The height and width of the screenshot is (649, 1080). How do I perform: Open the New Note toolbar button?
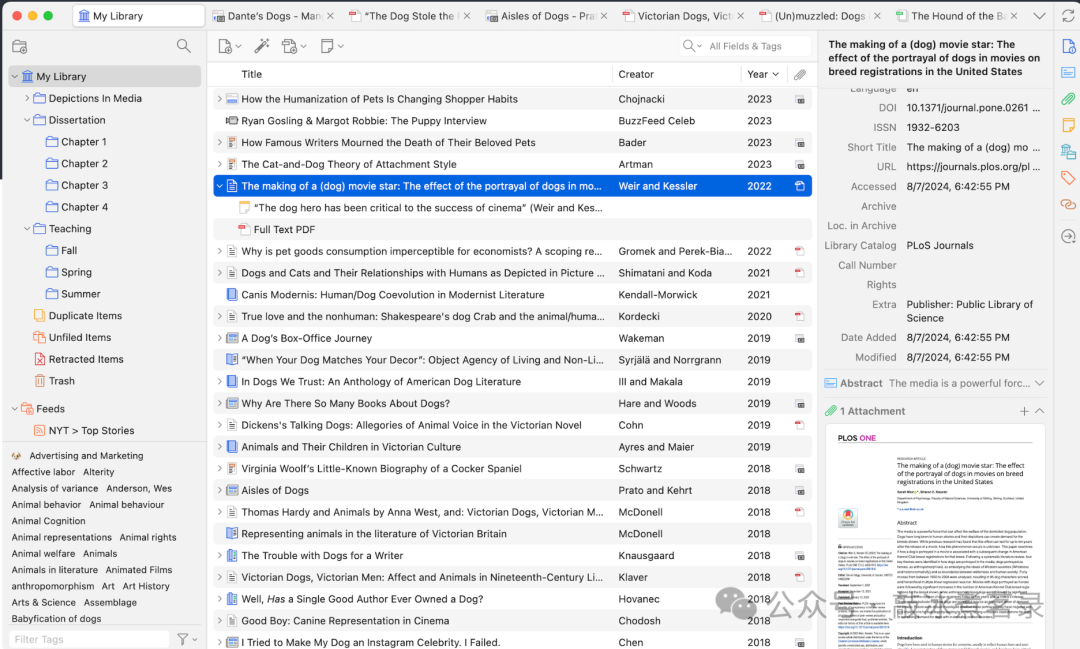tap(331, 46)
